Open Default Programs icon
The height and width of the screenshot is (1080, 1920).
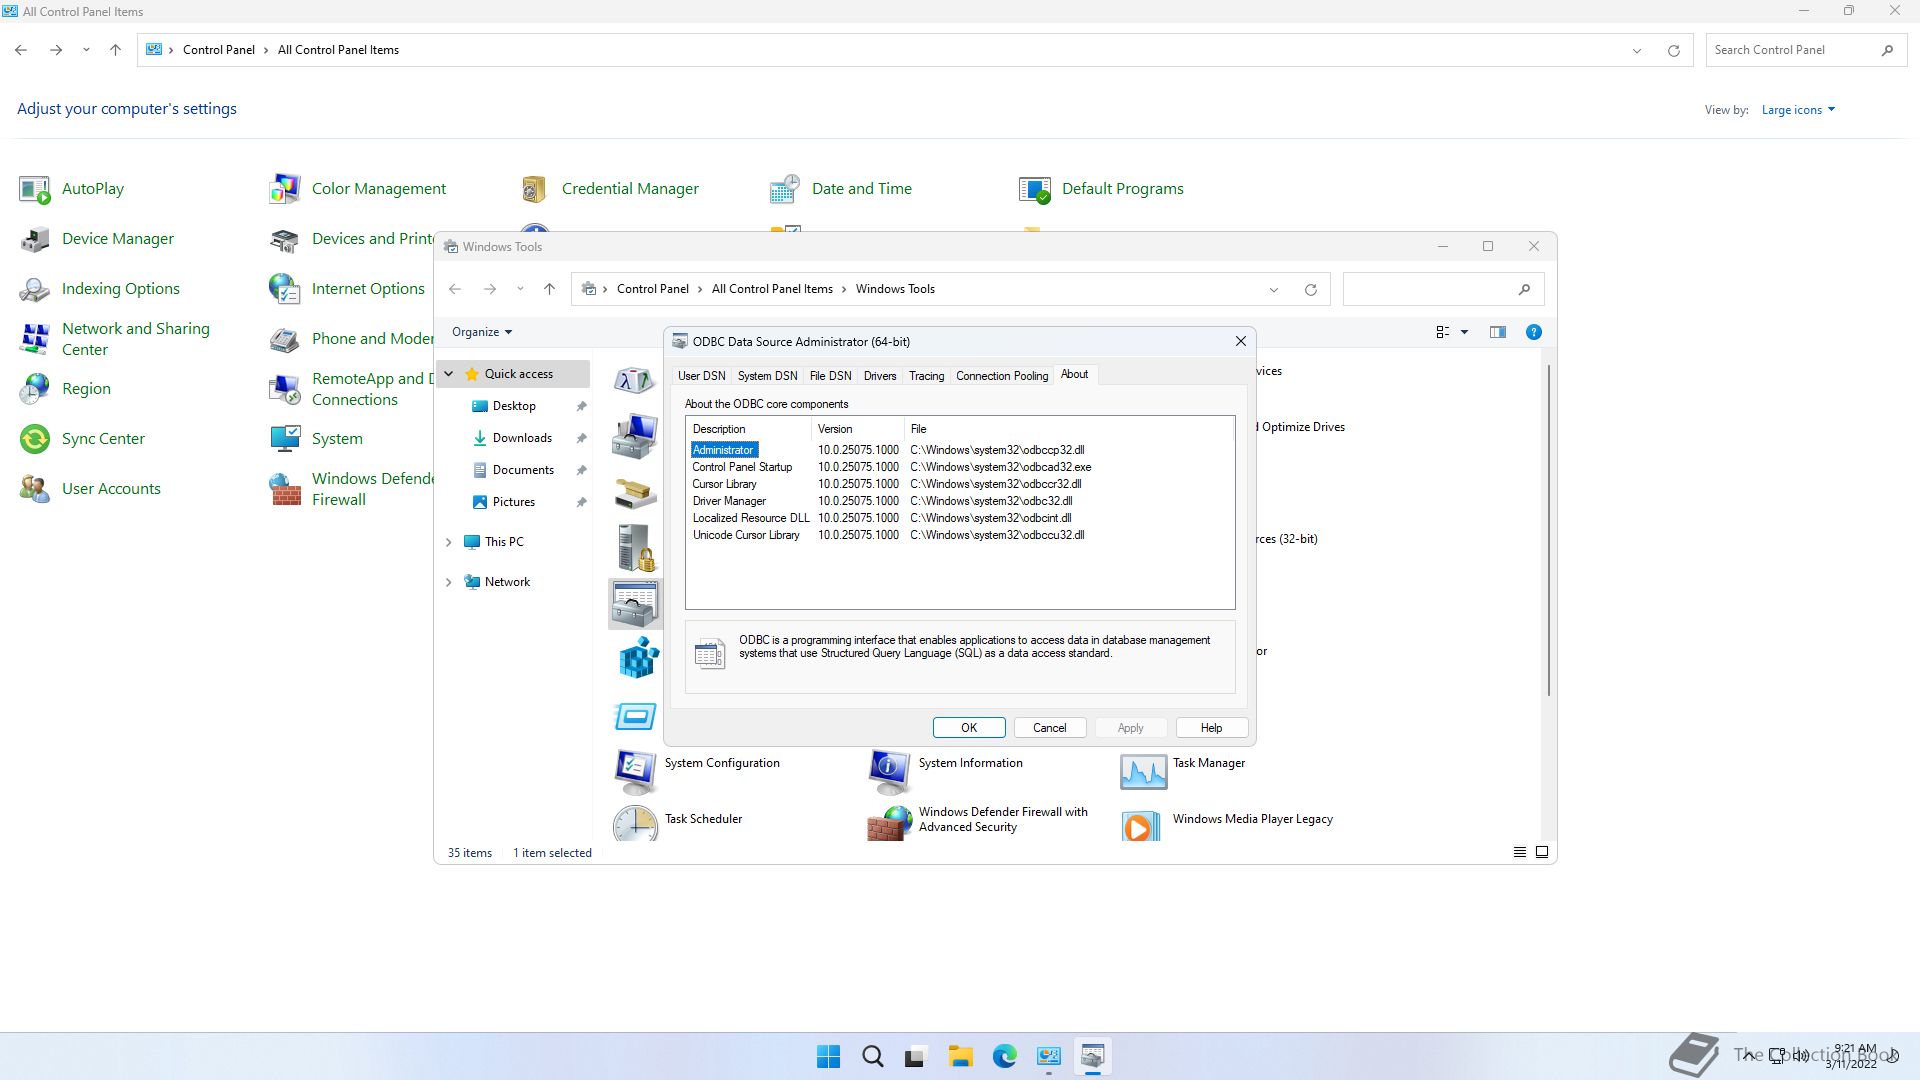pyautogui.click(x=1035, y=189)
